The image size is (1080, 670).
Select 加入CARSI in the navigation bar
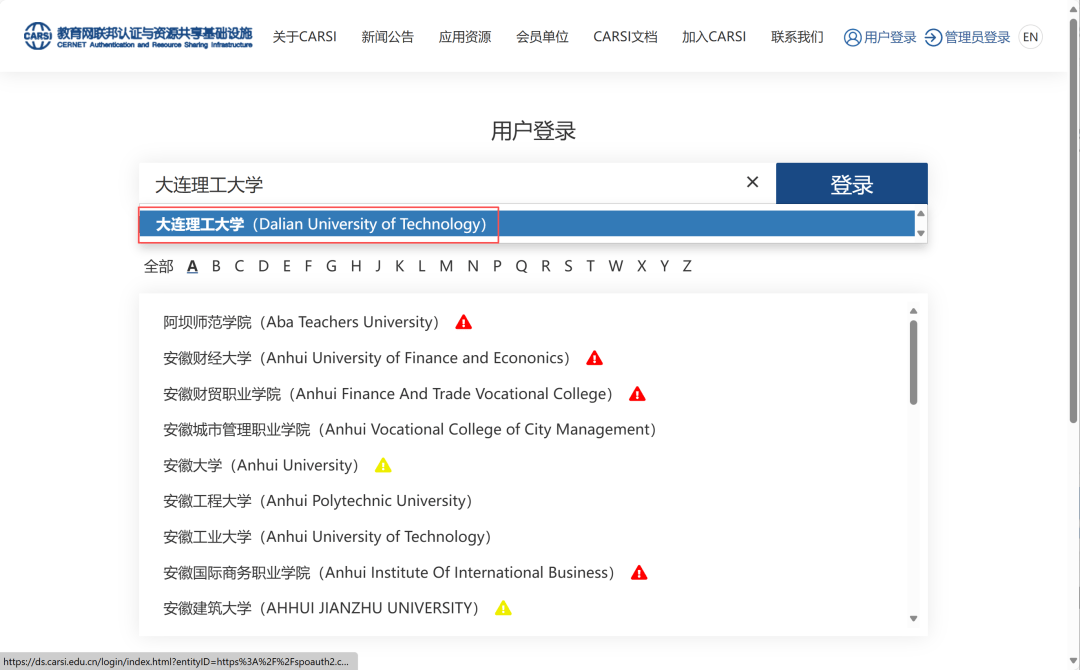click(x=714, y=36)
